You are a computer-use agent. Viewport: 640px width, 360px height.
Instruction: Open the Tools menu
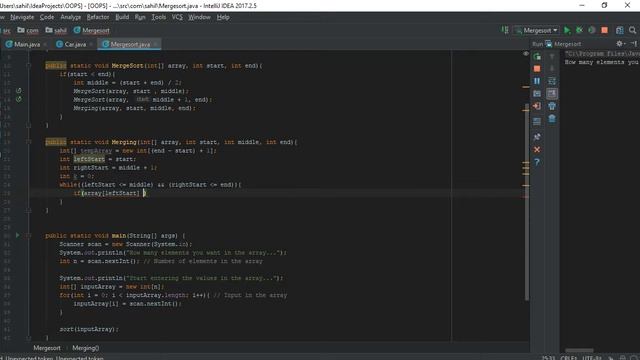[x=159, y=17]
